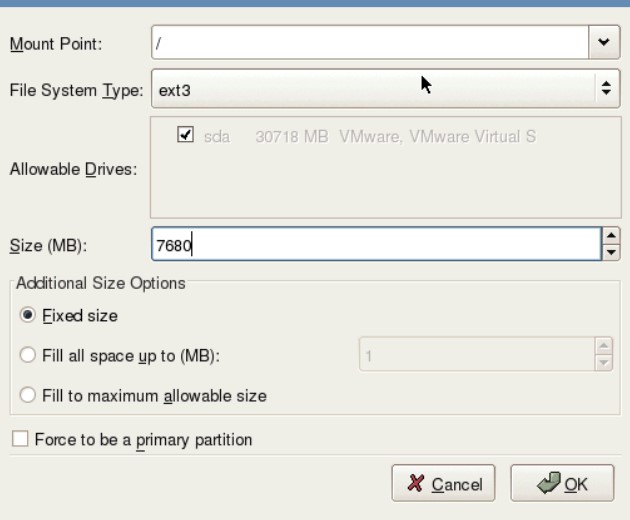Click the Allowable Drives label
The width and height of the screenshot is (630, 520).
click(74, 169)
